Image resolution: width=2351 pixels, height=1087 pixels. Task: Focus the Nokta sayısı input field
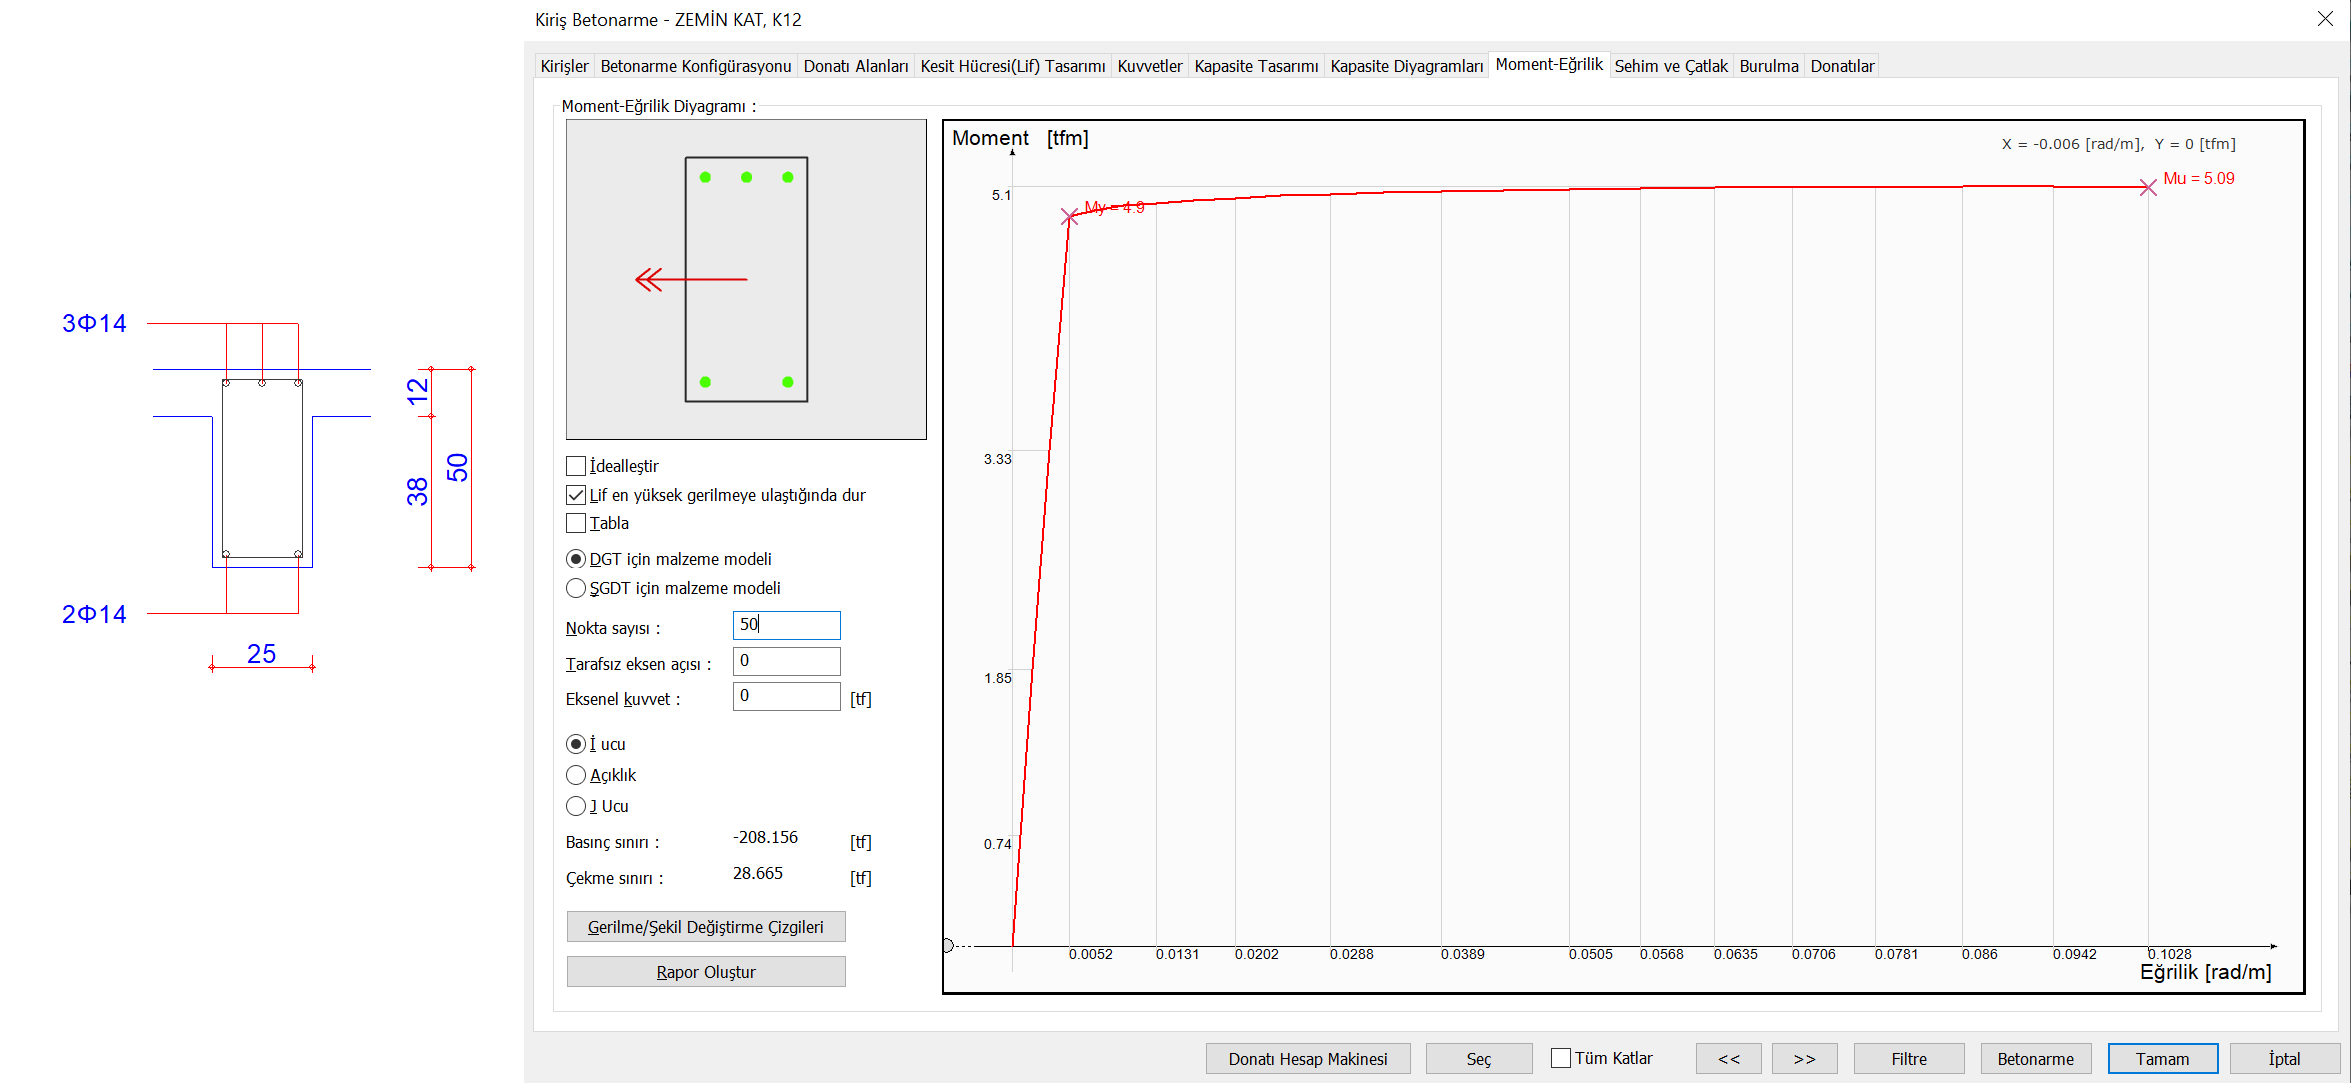(x=786, y=625)
